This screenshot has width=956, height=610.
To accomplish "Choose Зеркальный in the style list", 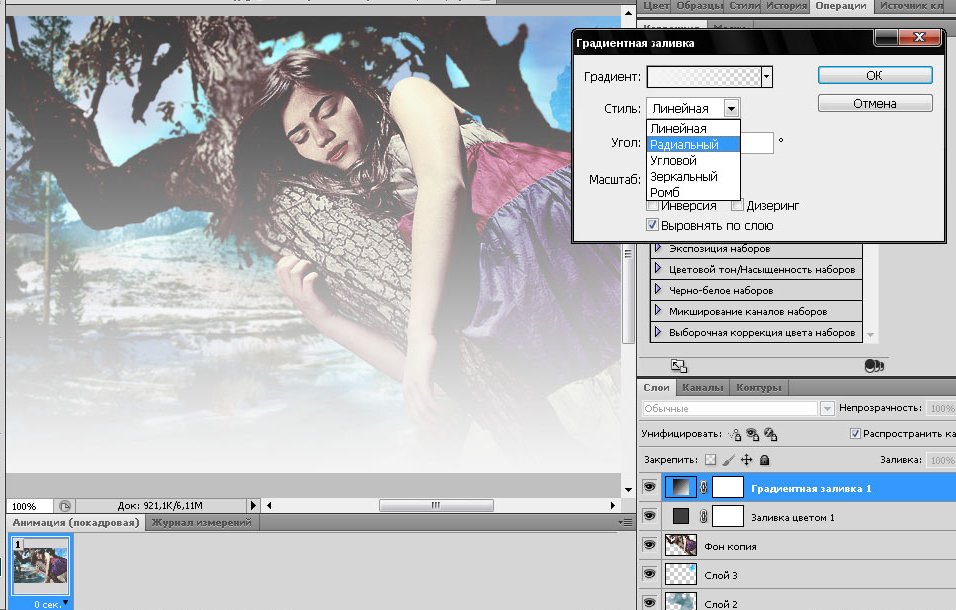I will point(693,176).
